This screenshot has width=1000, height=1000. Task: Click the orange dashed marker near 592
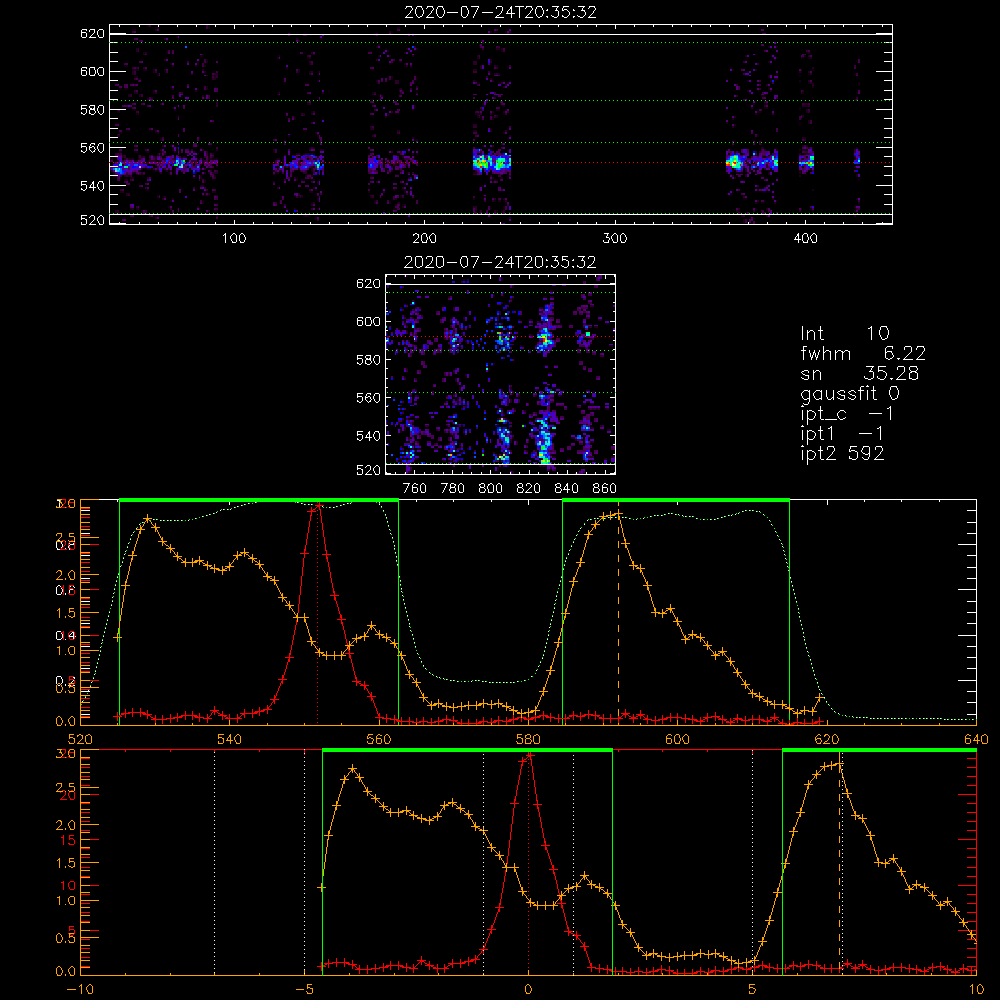pos(618,617)
